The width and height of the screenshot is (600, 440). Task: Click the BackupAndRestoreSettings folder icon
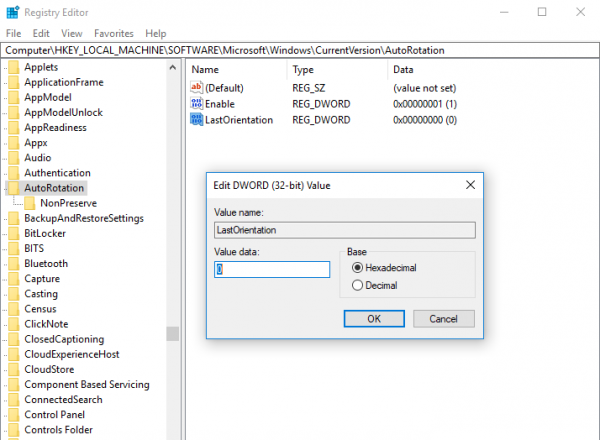point(14,218)
